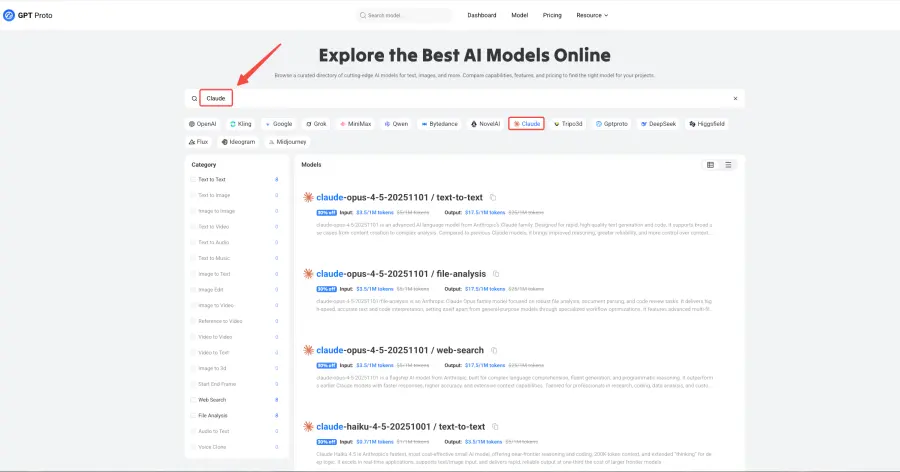Open the Dashboard nav item
Viewport: 900px width, 472px height.
[x=482, y=16]
